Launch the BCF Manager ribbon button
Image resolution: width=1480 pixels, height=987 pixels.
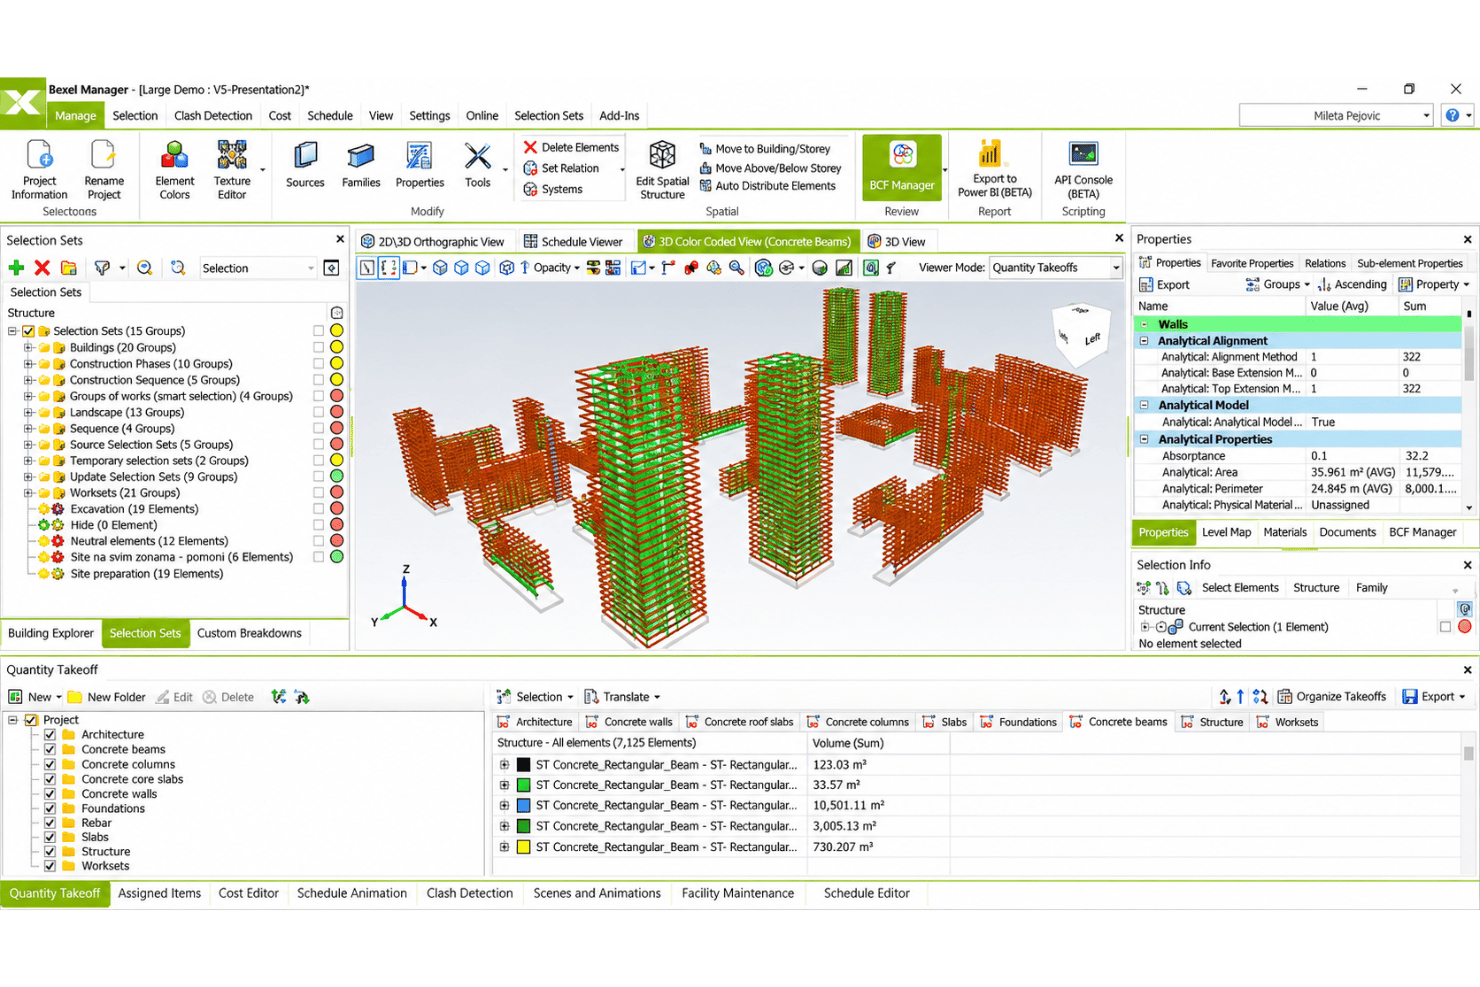[901, 167]
